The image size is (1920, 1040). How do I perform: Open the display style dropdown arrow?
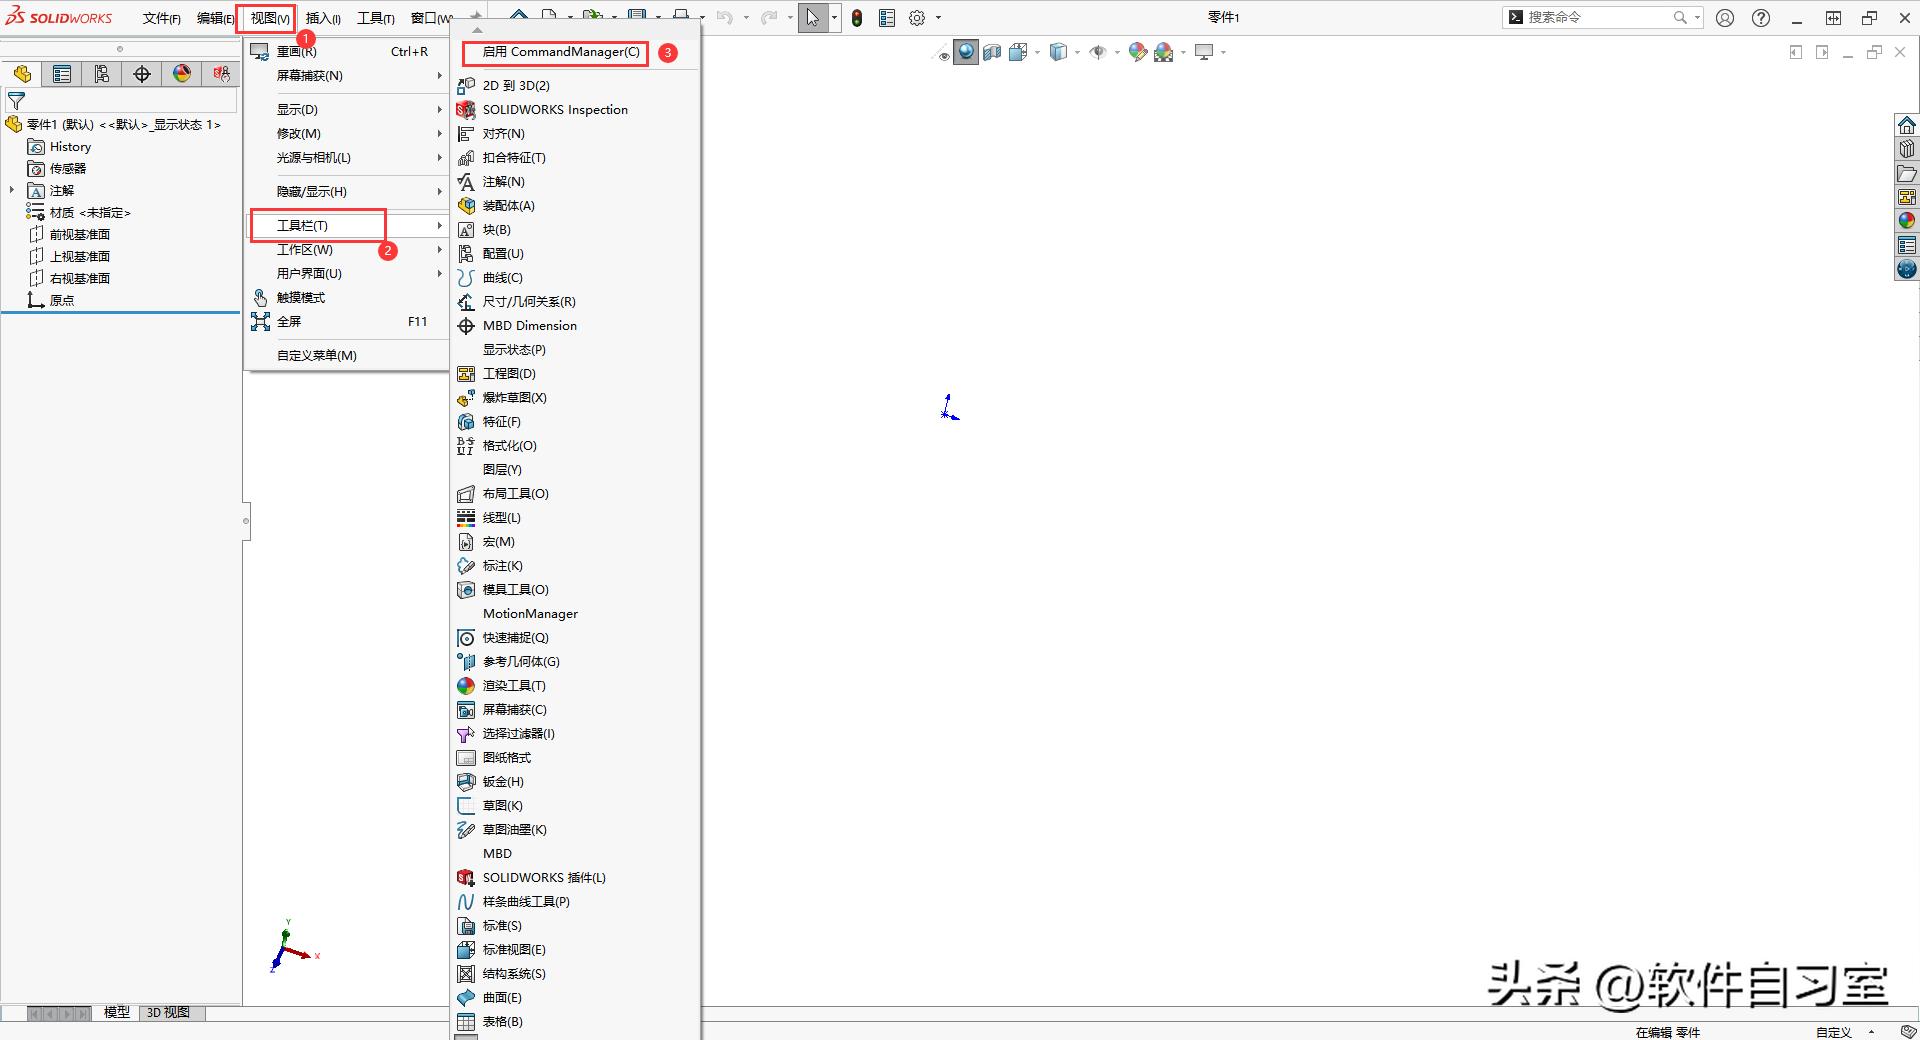(x=1077, y=53)
